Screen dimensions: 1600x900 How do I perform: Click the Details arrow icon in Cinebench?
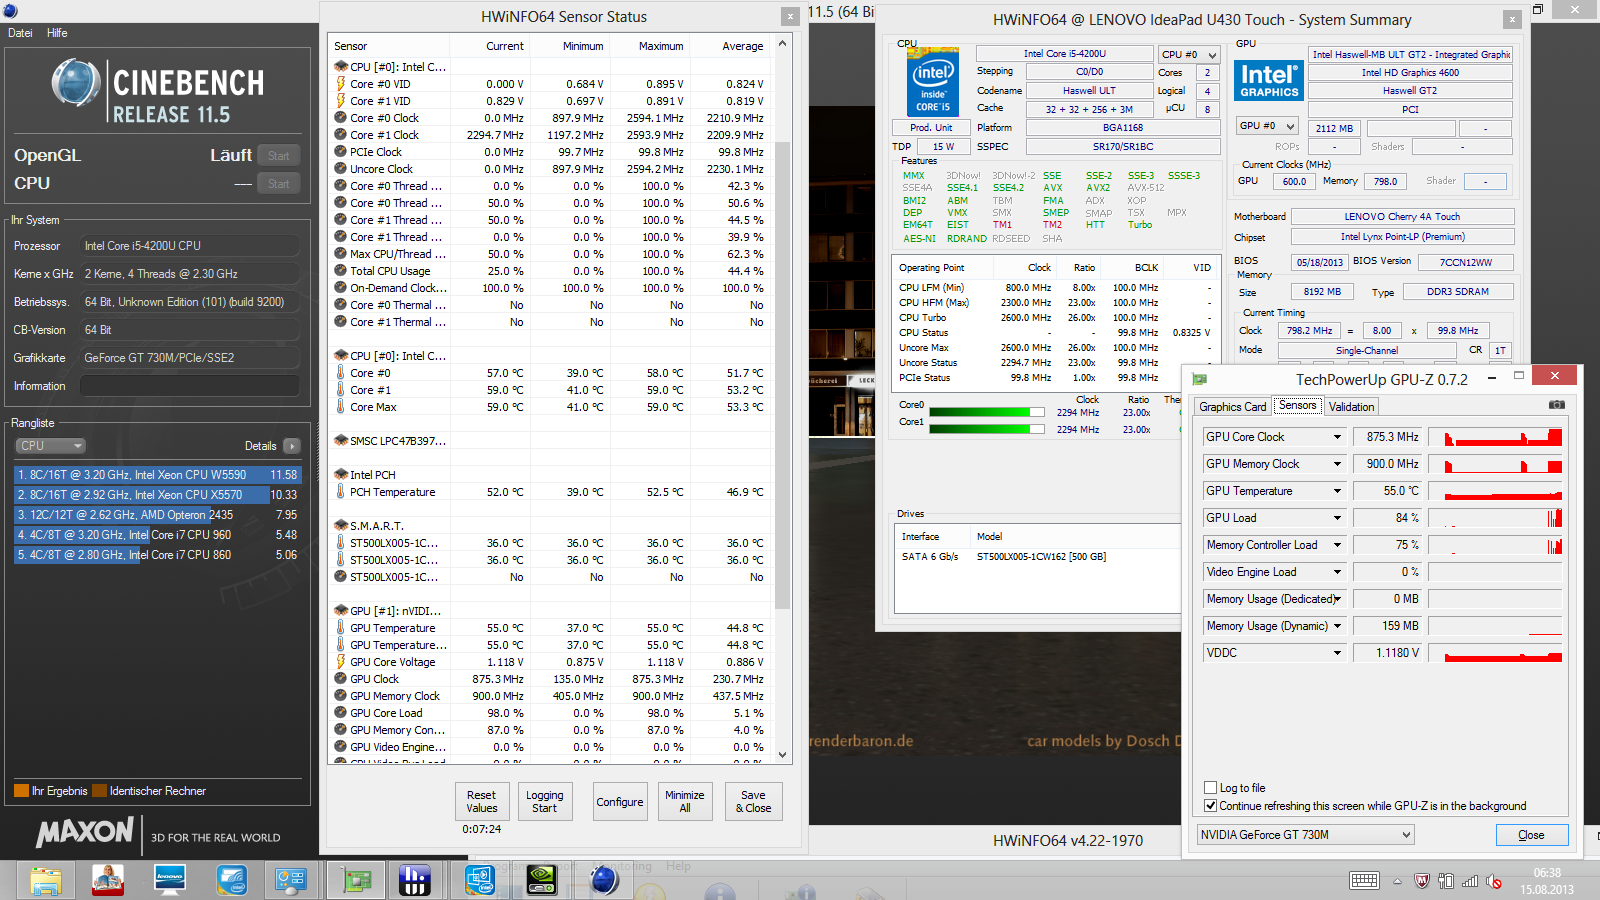click(x=291, y=446)
